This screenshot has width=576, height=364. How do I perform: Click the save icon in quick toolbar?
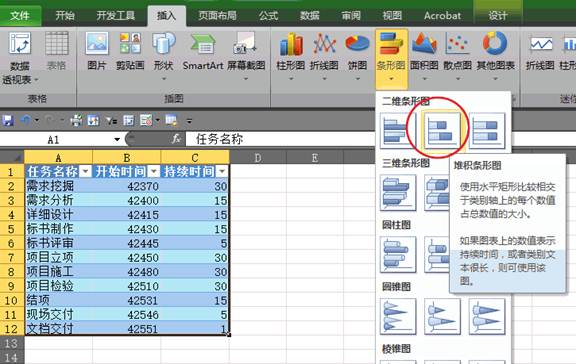point(7,120)
